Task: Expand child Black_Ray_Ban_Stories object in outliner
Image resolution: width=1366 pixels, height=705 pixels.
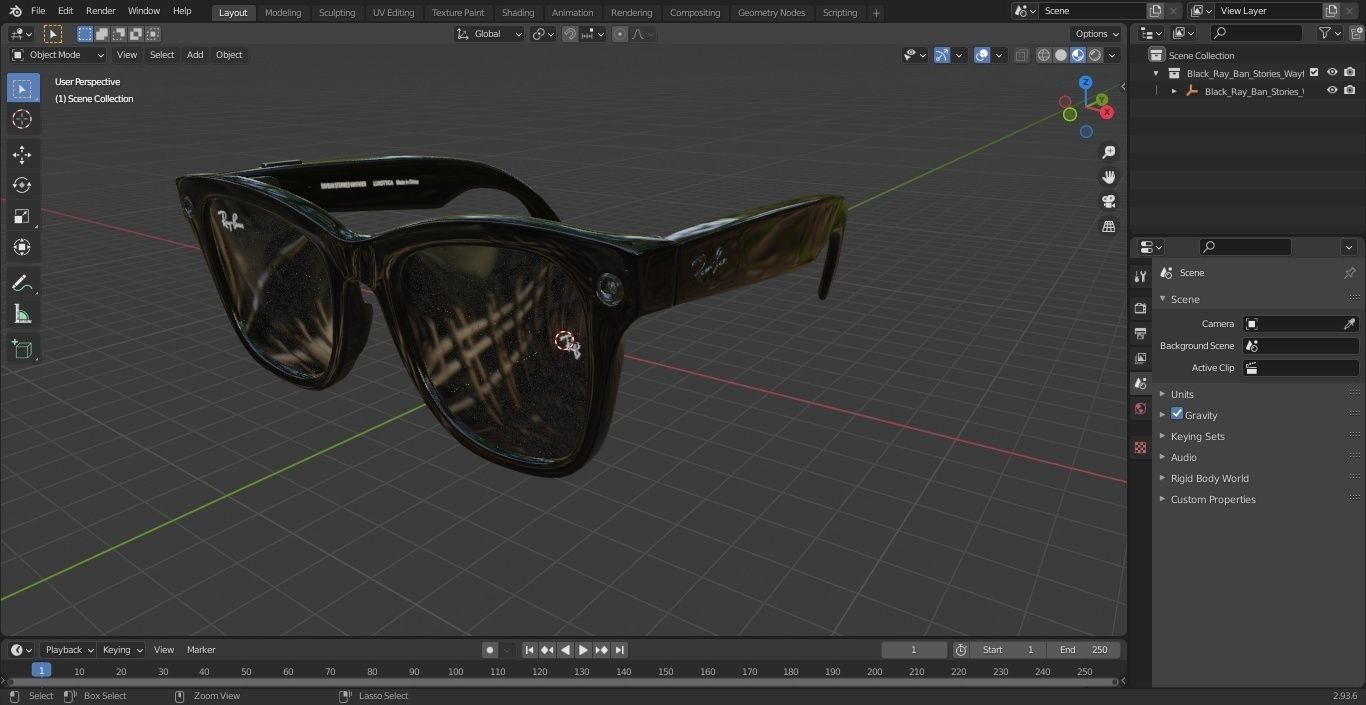Action: coord(1174,91)
